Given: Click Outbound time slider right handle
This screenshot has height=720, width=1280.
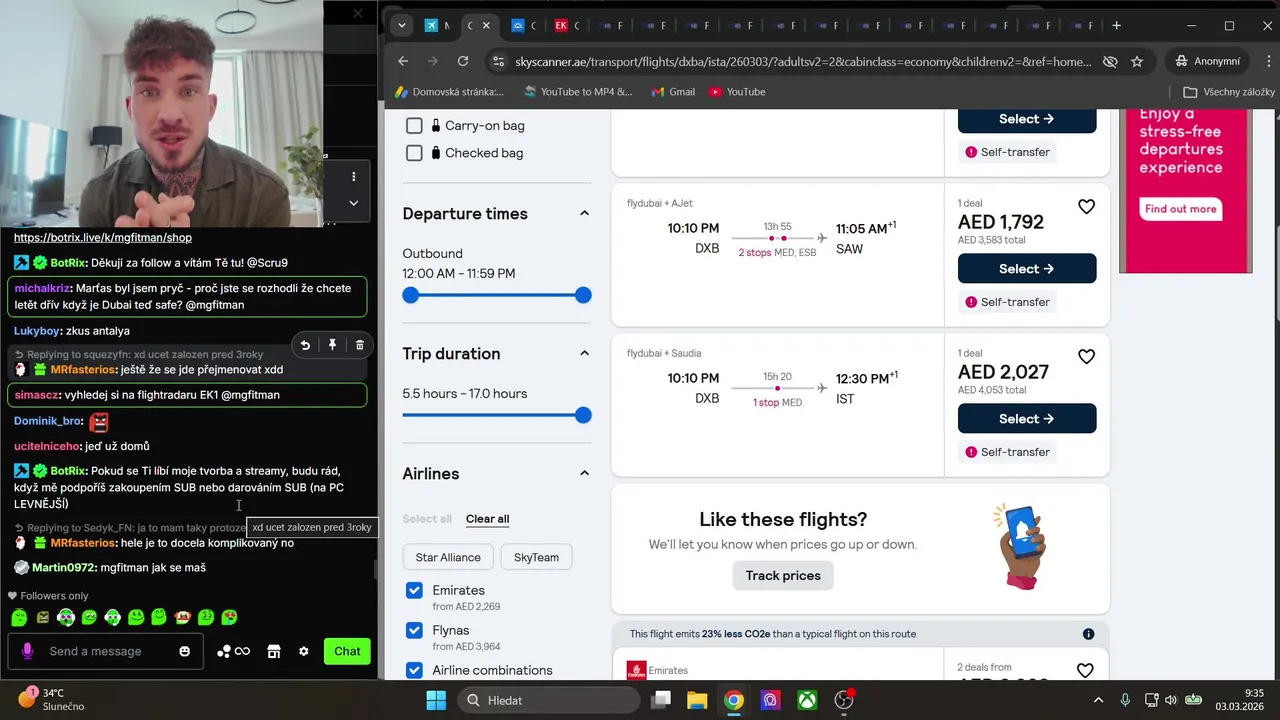Looking at the screenshot, I should click(583, 295).
